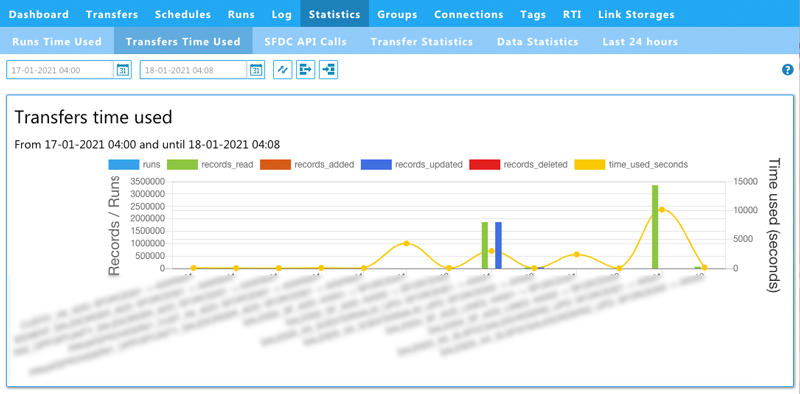The image size is (800, 394).
Task: Click the start date field 17-01-2021 04:00
Action: click(x=60, y=70)
